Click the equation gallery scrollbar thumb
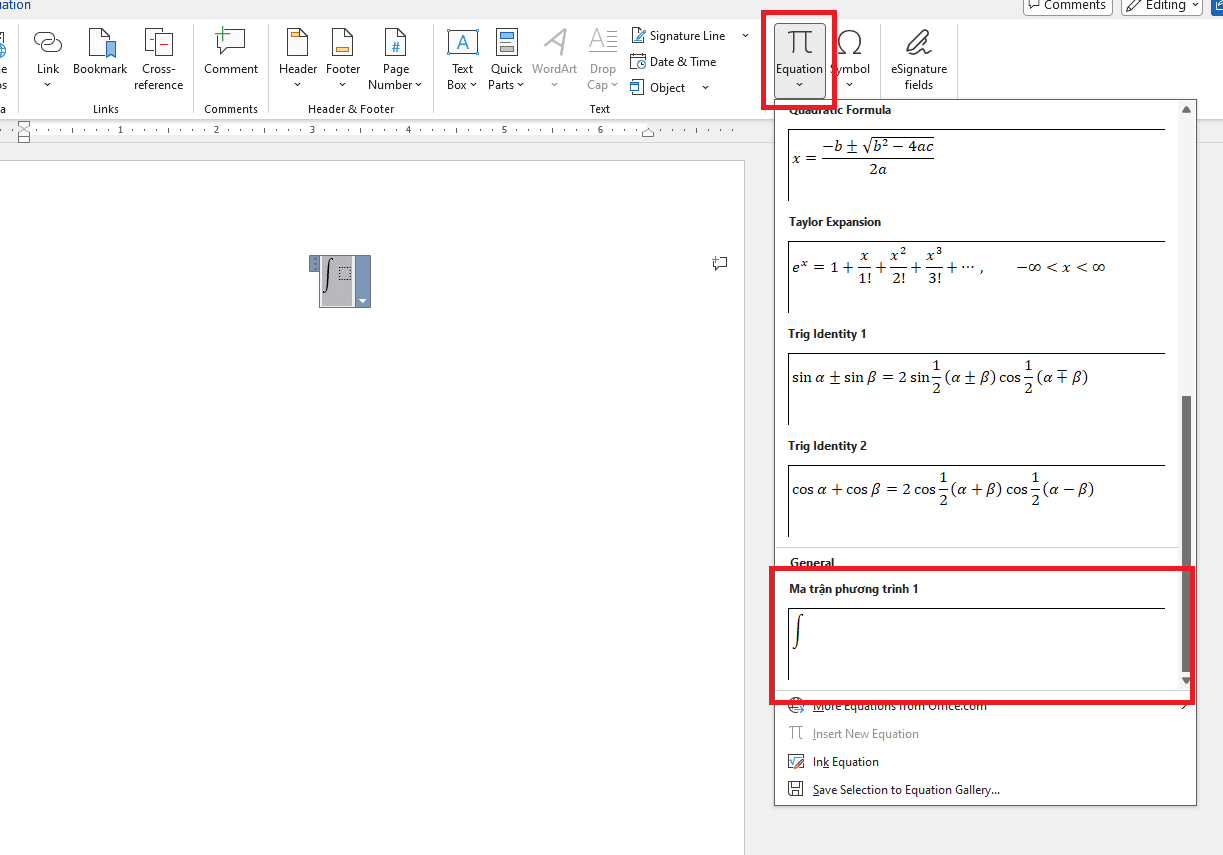This screenshot has width=1223, height=855. [1187, 533]
